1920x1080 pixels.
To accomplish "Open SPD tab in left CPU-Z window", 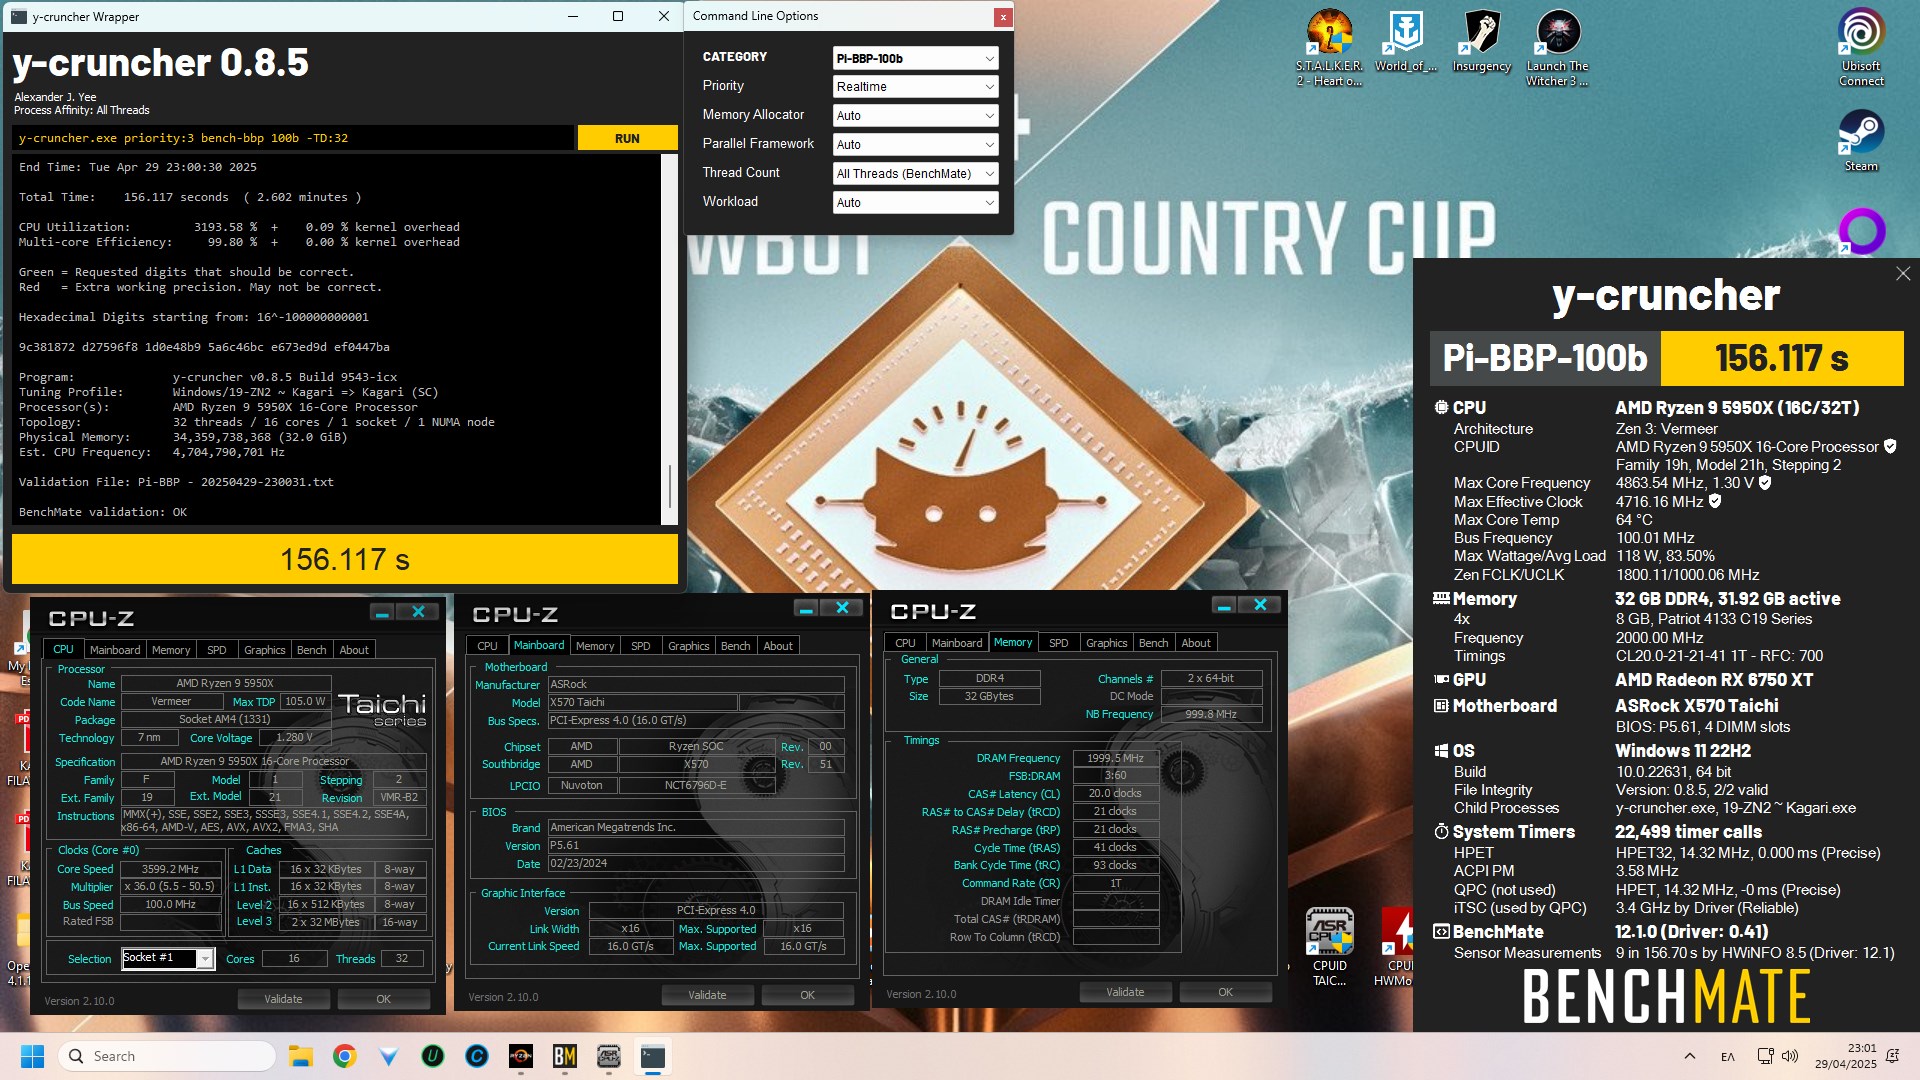I will click(x=217, y=650).
